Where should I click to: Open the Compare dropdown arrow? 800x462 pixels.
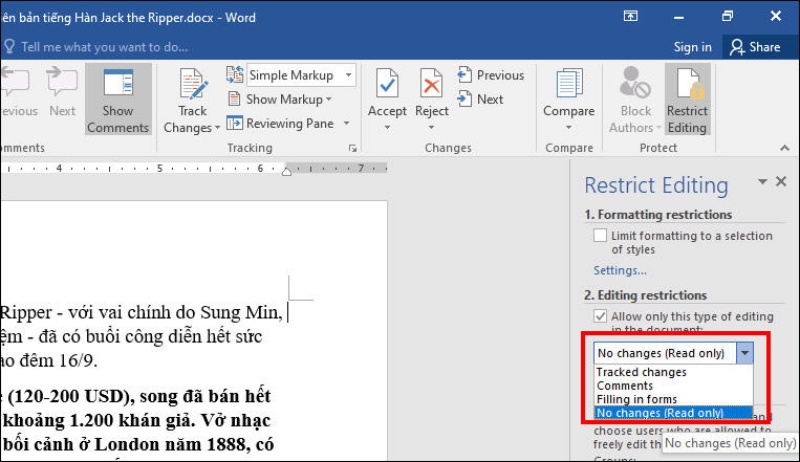[569, 127]
